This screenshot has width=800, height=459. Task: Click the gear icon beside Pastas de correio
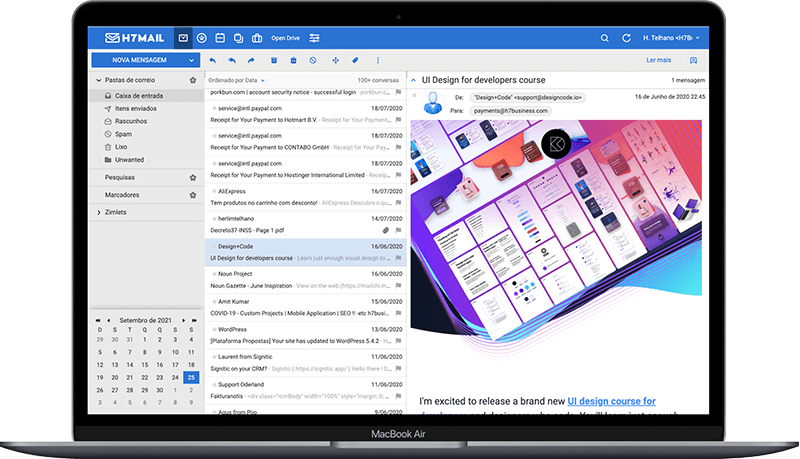tap(193, 80)
